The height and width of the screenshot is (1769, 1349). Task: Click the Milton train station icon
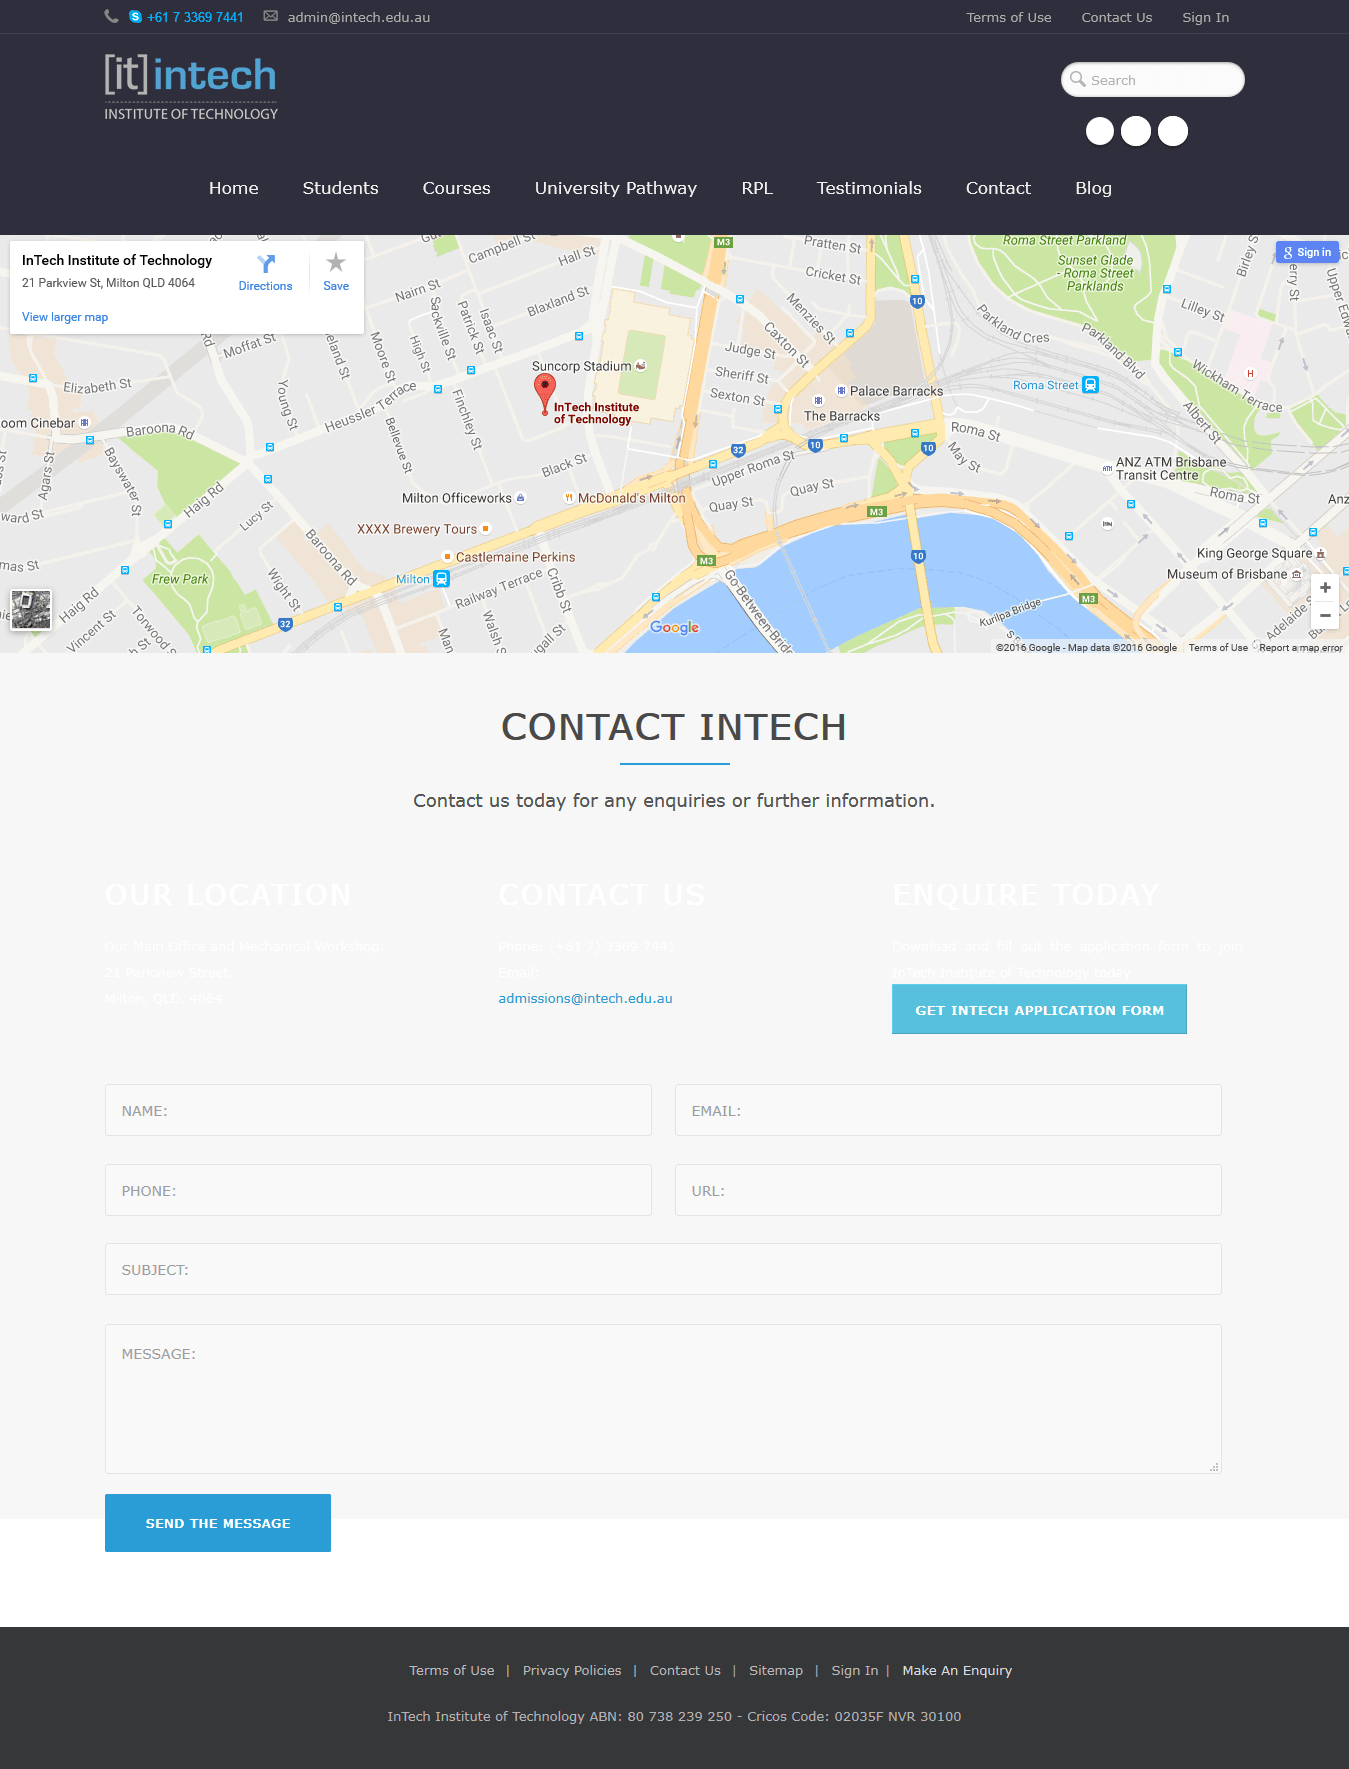coord(441,579)
